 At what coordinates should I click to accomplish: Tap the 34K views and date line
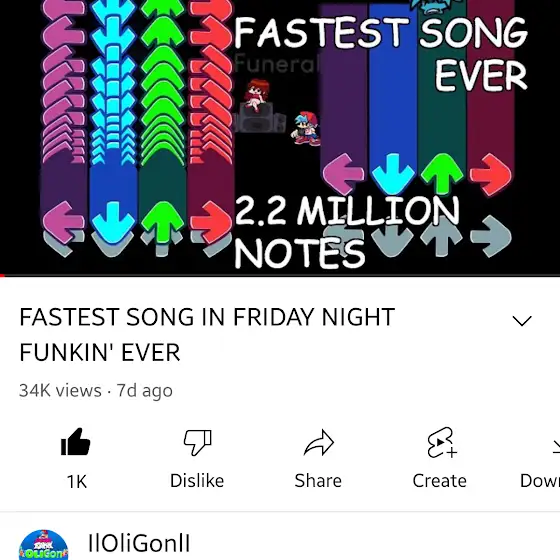click(96, 390)
